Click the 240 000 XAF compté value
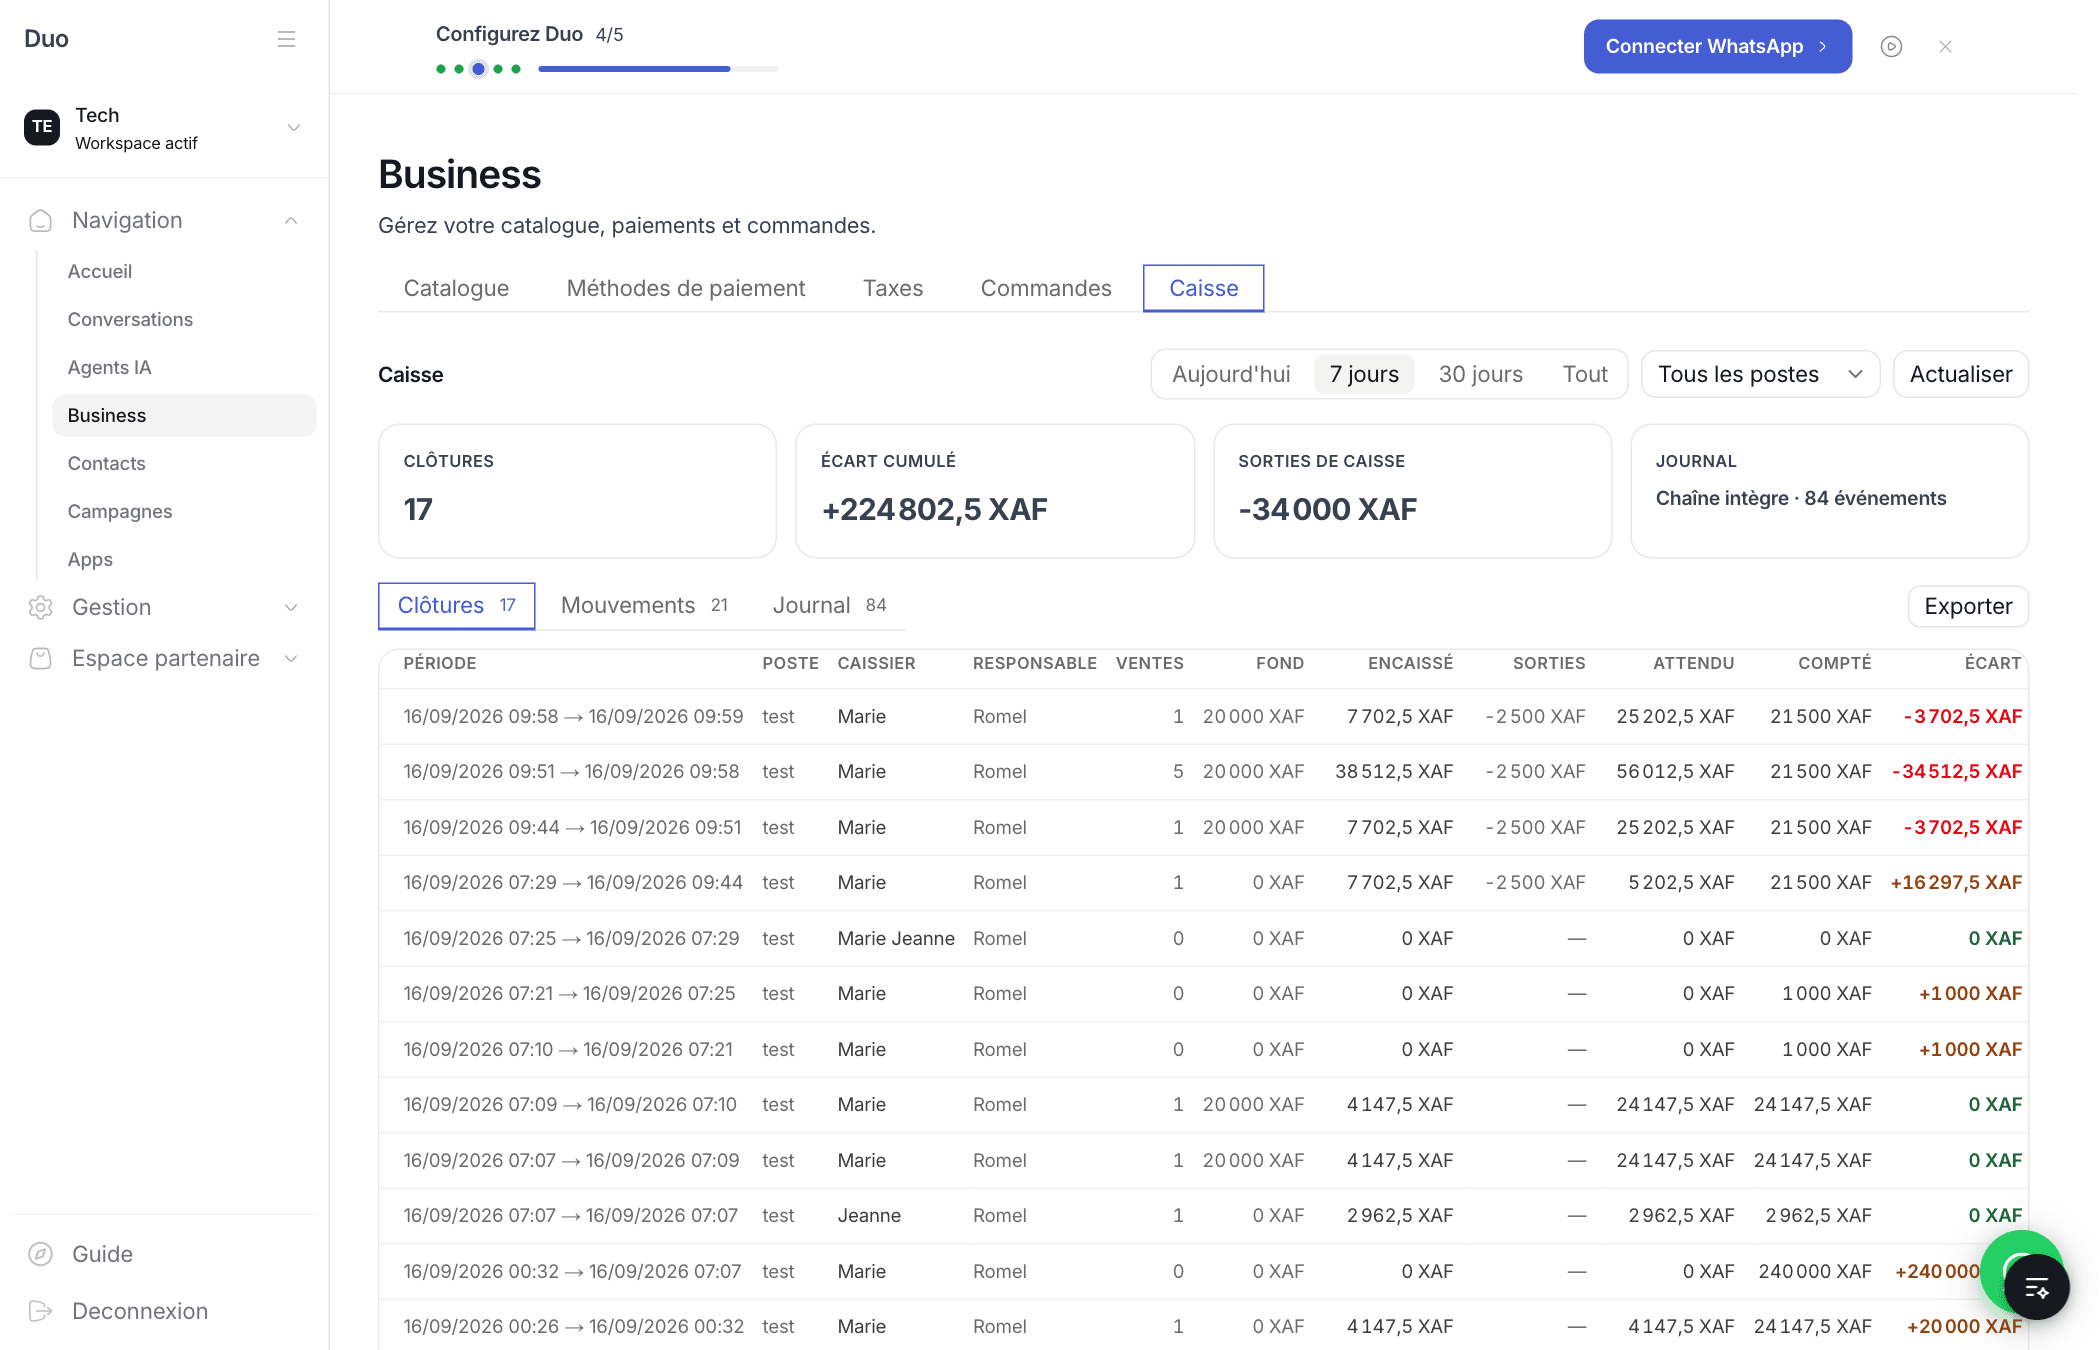Screen dimensions: 2100x1350 1815,1272
